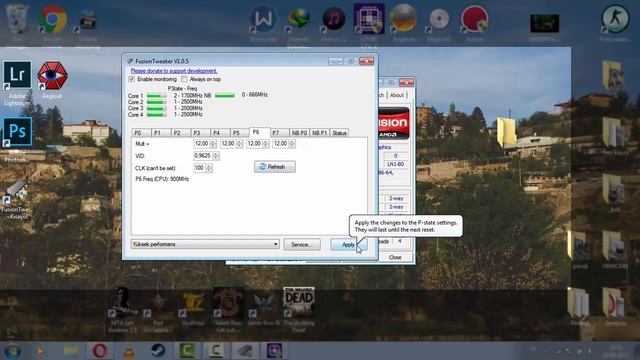Toggle Always on top checkbox
This screenshot has height=360, width=640.
pos(184,79)
